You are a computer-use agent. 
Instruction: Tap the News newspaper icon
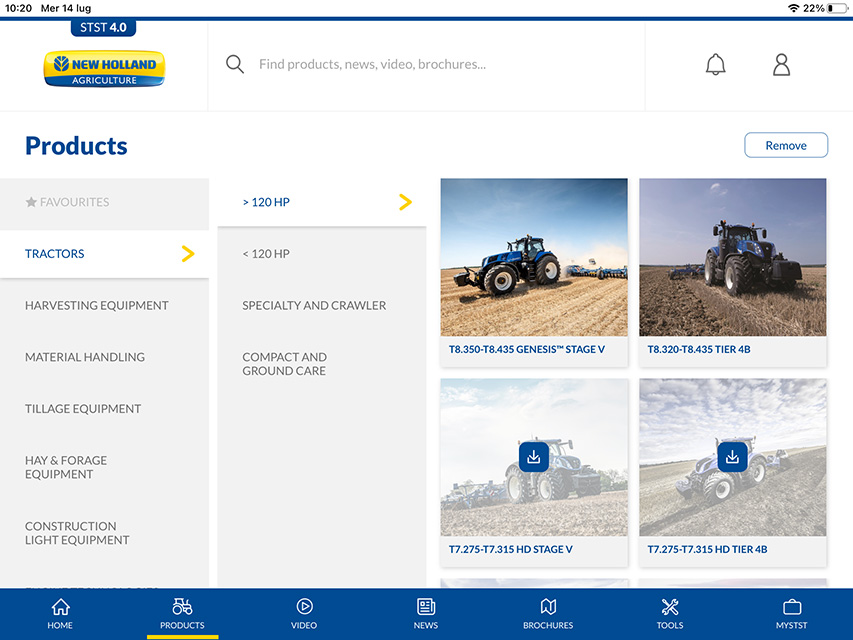click(426, 606)
